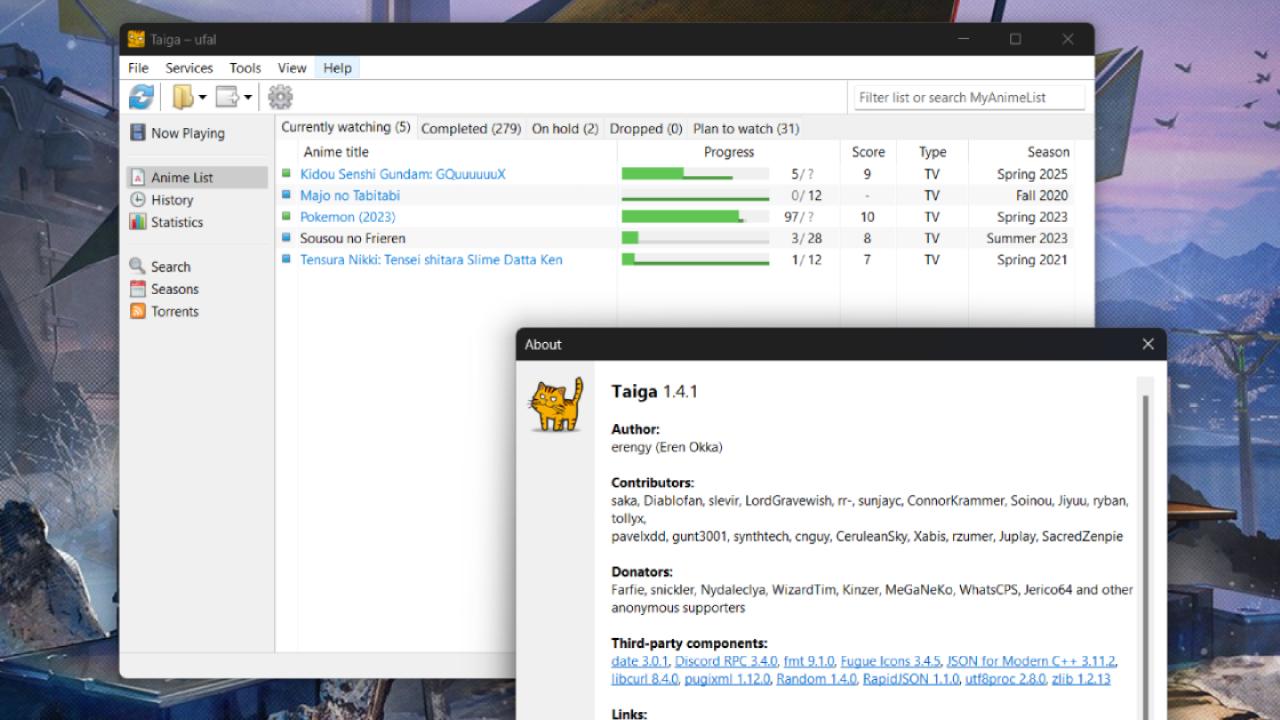The height and width of the screenshot is (720, 1280).
Task: Expand the folder button's dropdown arrow
Action: tap(202, 97)
